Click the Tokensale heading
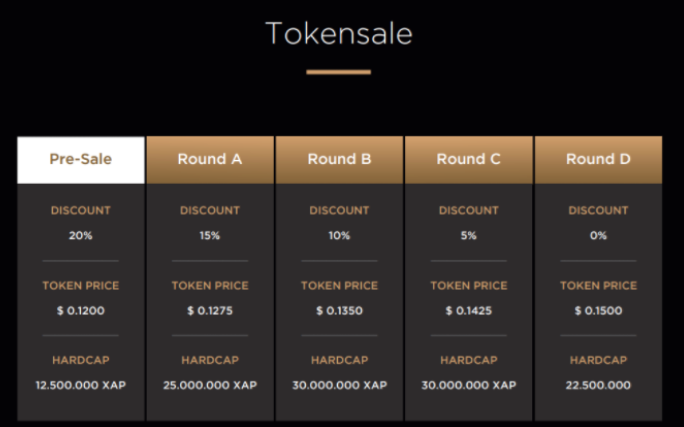This screenshot has height=427, width=684. click(339, 33)
